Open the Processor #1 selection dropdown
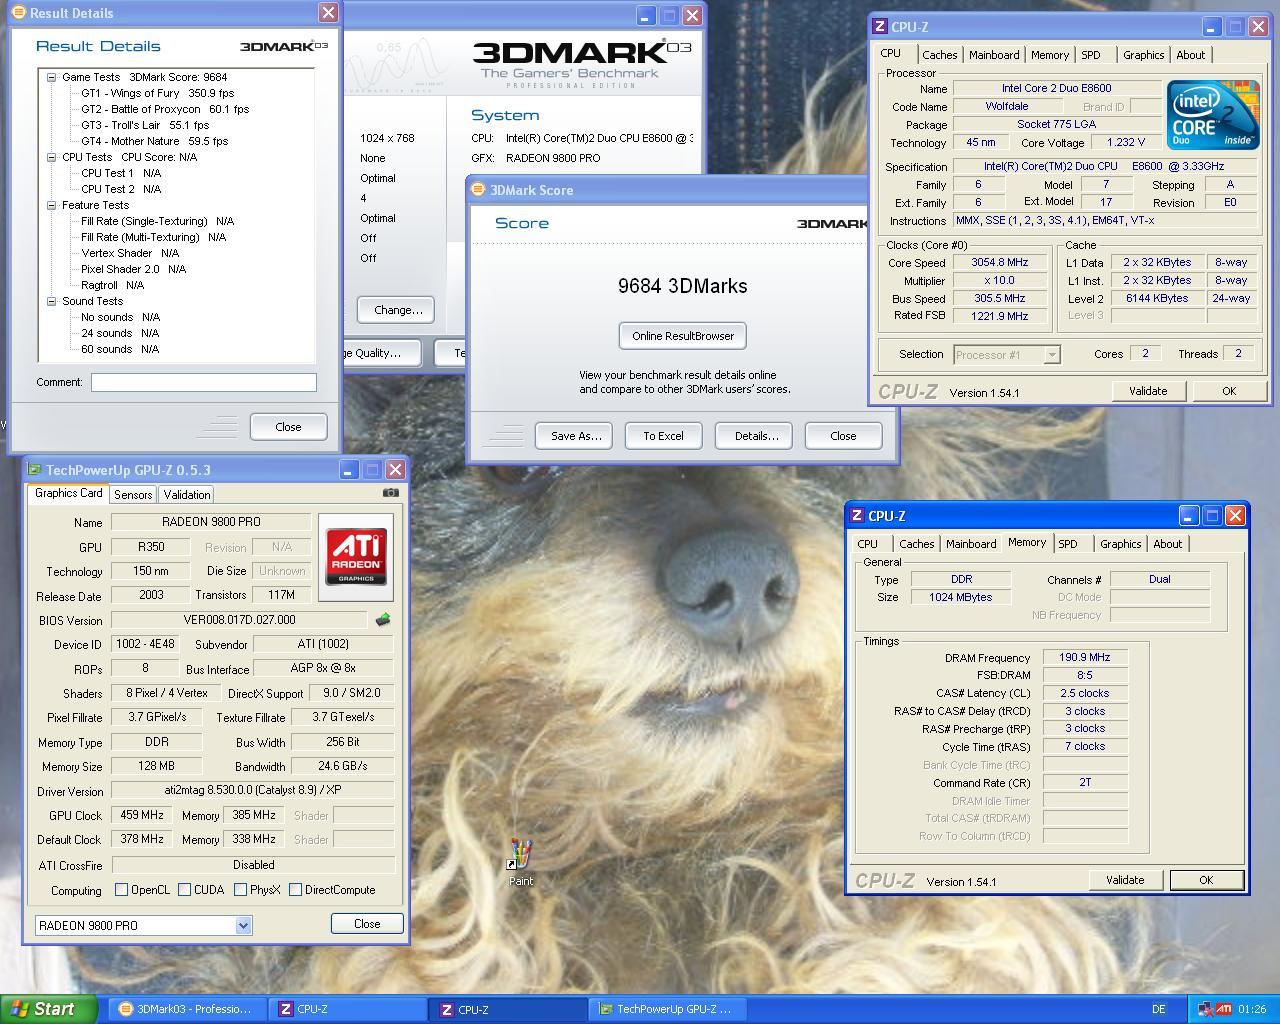 pyautogui.click(x=1051, y=354)
